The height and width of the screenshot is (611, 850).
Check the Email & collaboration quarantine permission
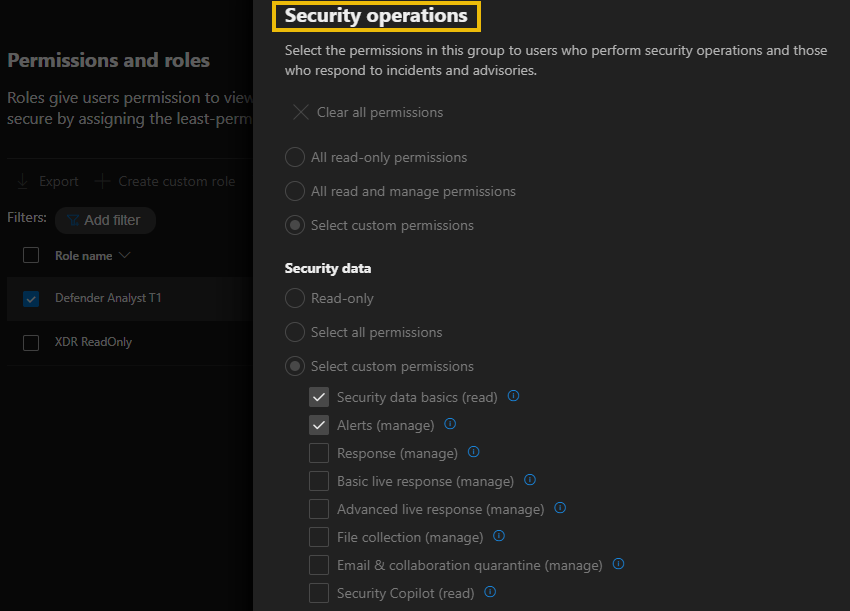(318, 564)
